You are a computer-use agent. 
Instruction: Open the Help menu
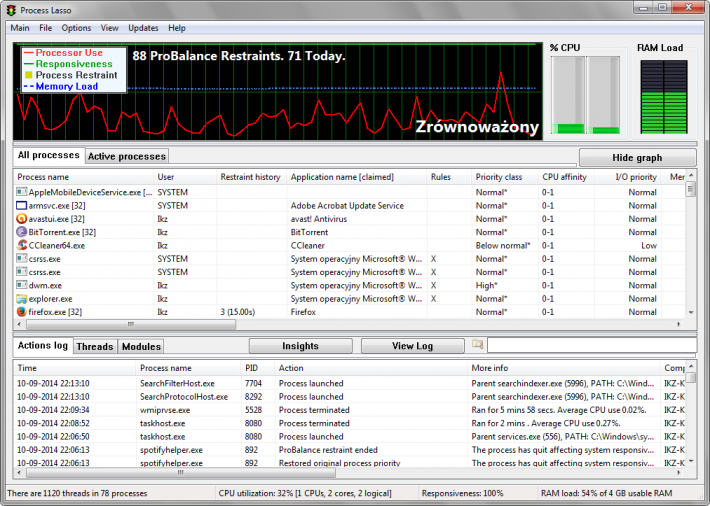[177, 28]
